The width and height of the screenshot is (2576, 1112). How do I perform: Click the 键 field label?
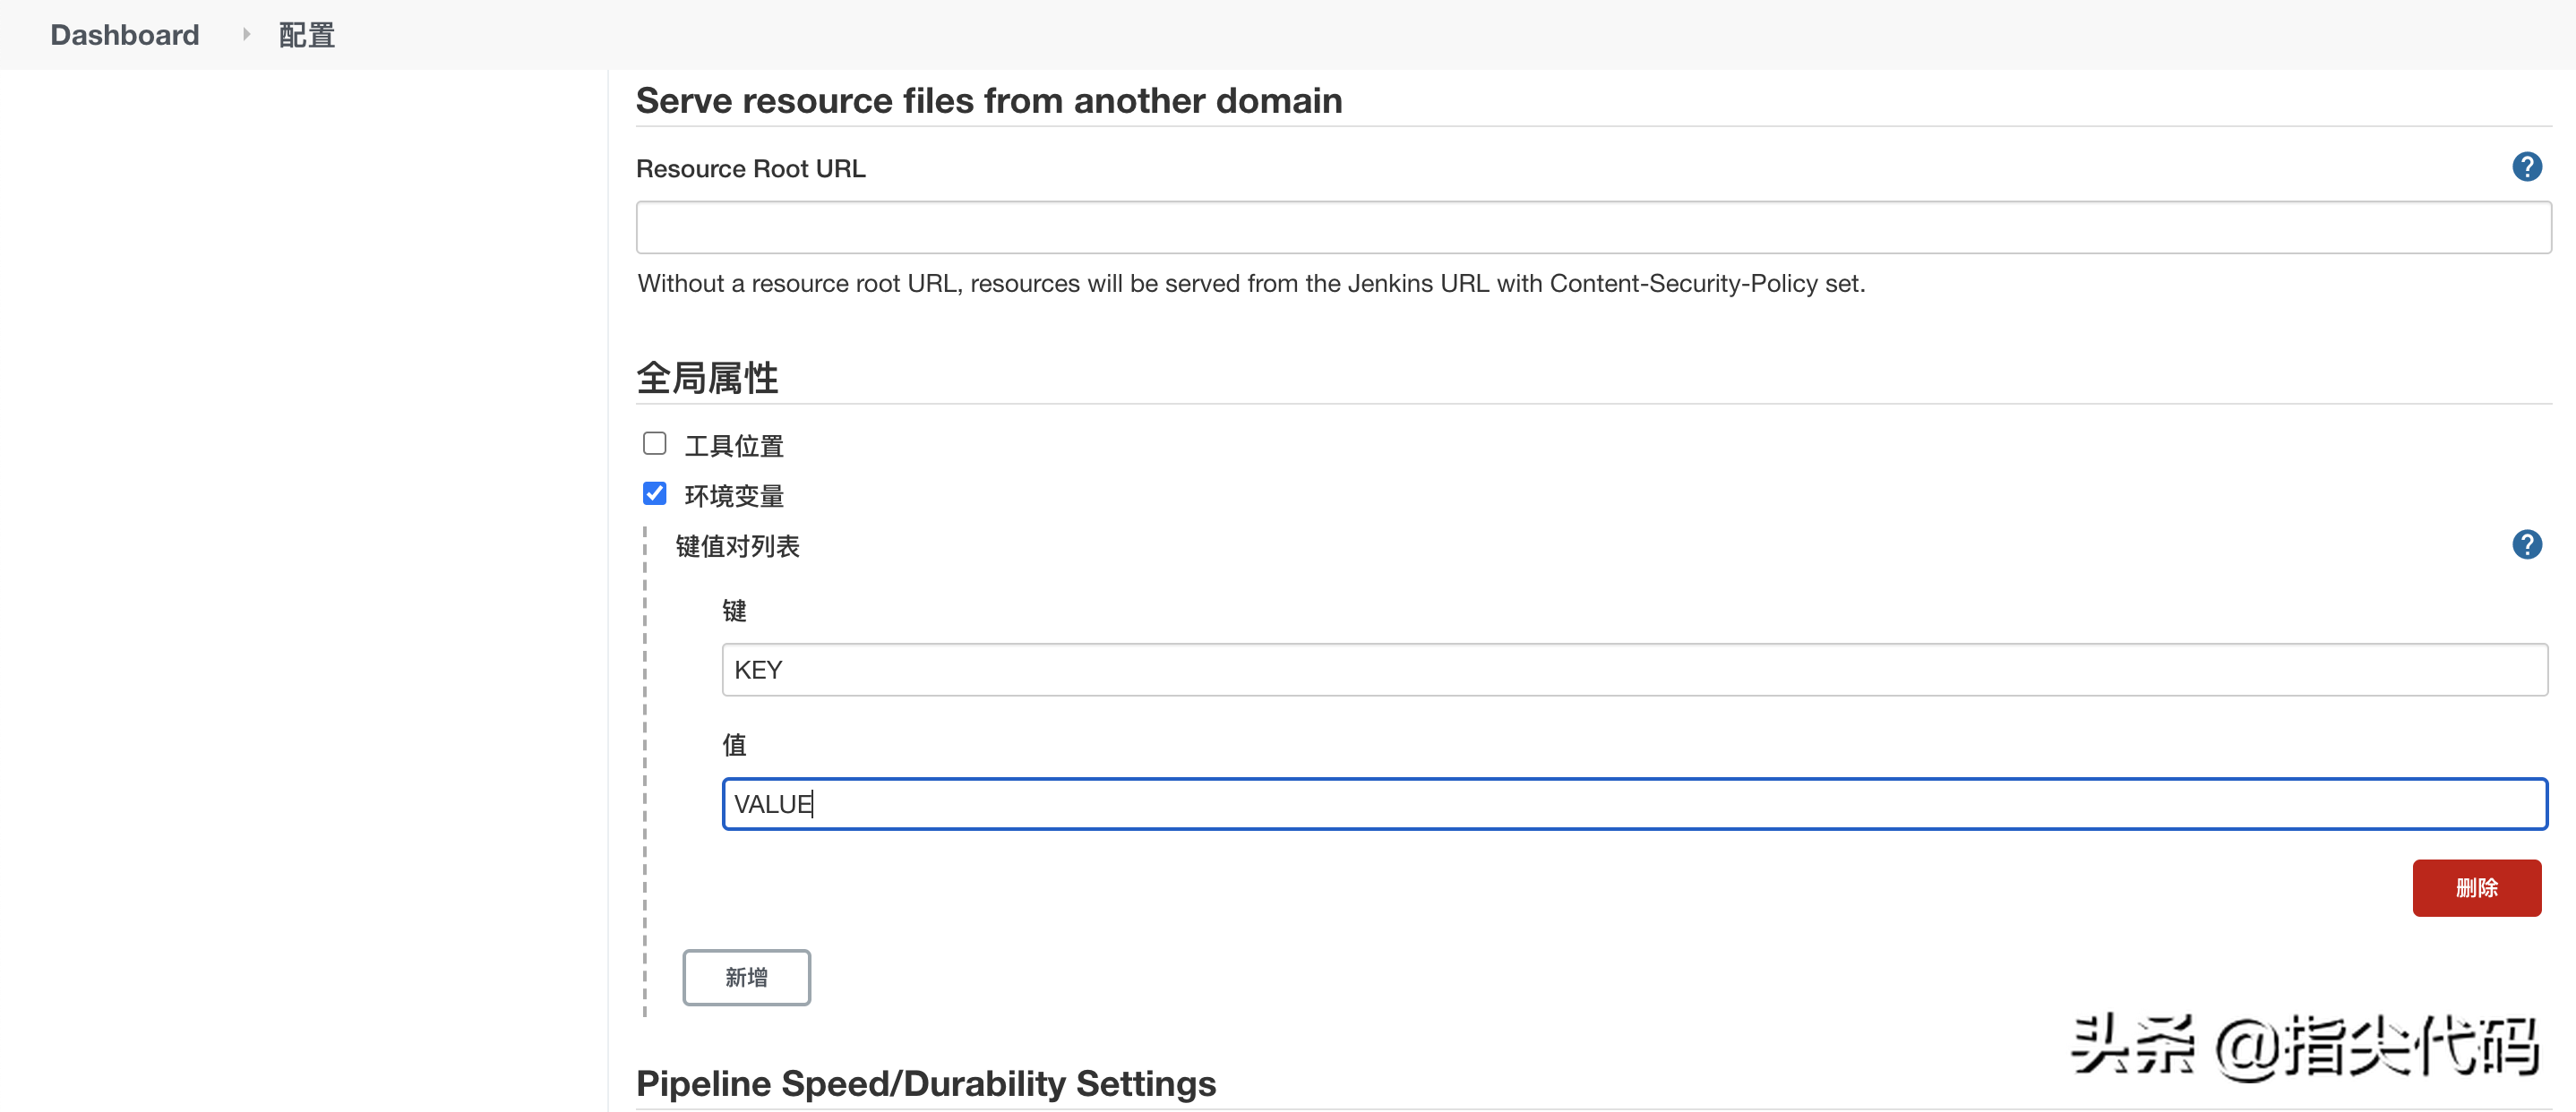pos(734,610)
